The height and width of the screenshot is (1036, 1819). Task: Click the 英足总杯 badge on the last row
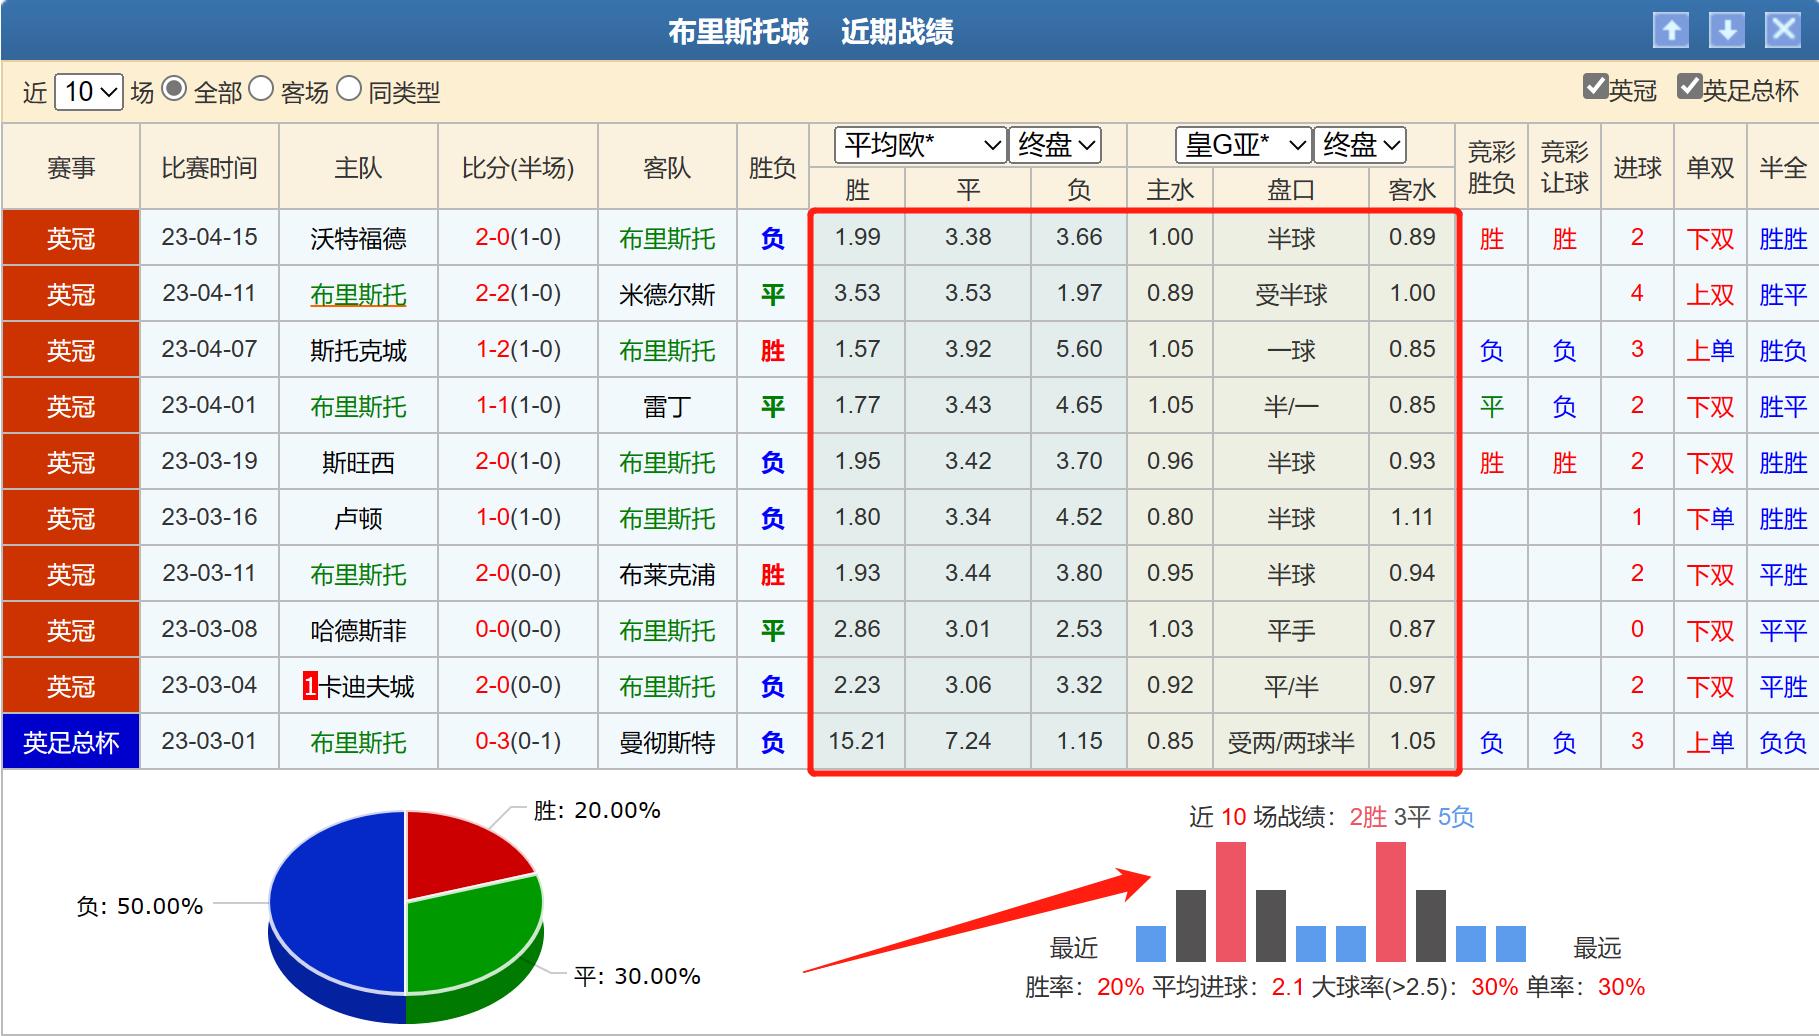point(70,742)
